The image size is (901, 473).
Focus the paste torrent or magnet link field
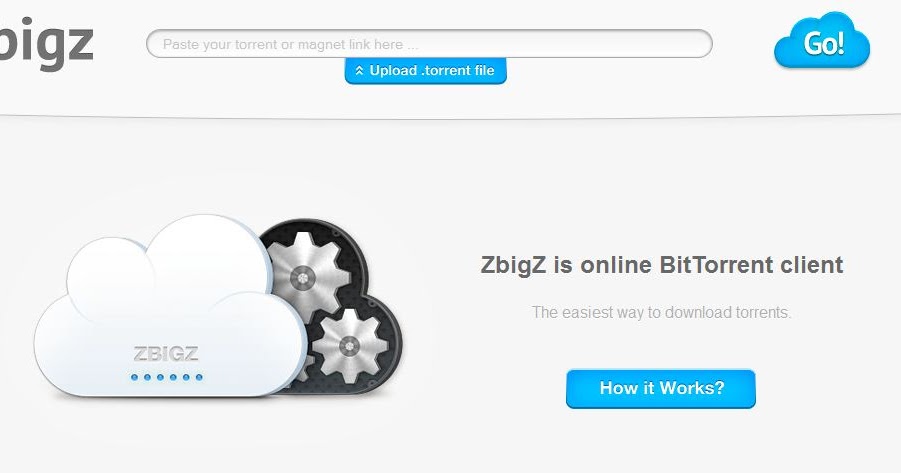(x=429, y=44)
